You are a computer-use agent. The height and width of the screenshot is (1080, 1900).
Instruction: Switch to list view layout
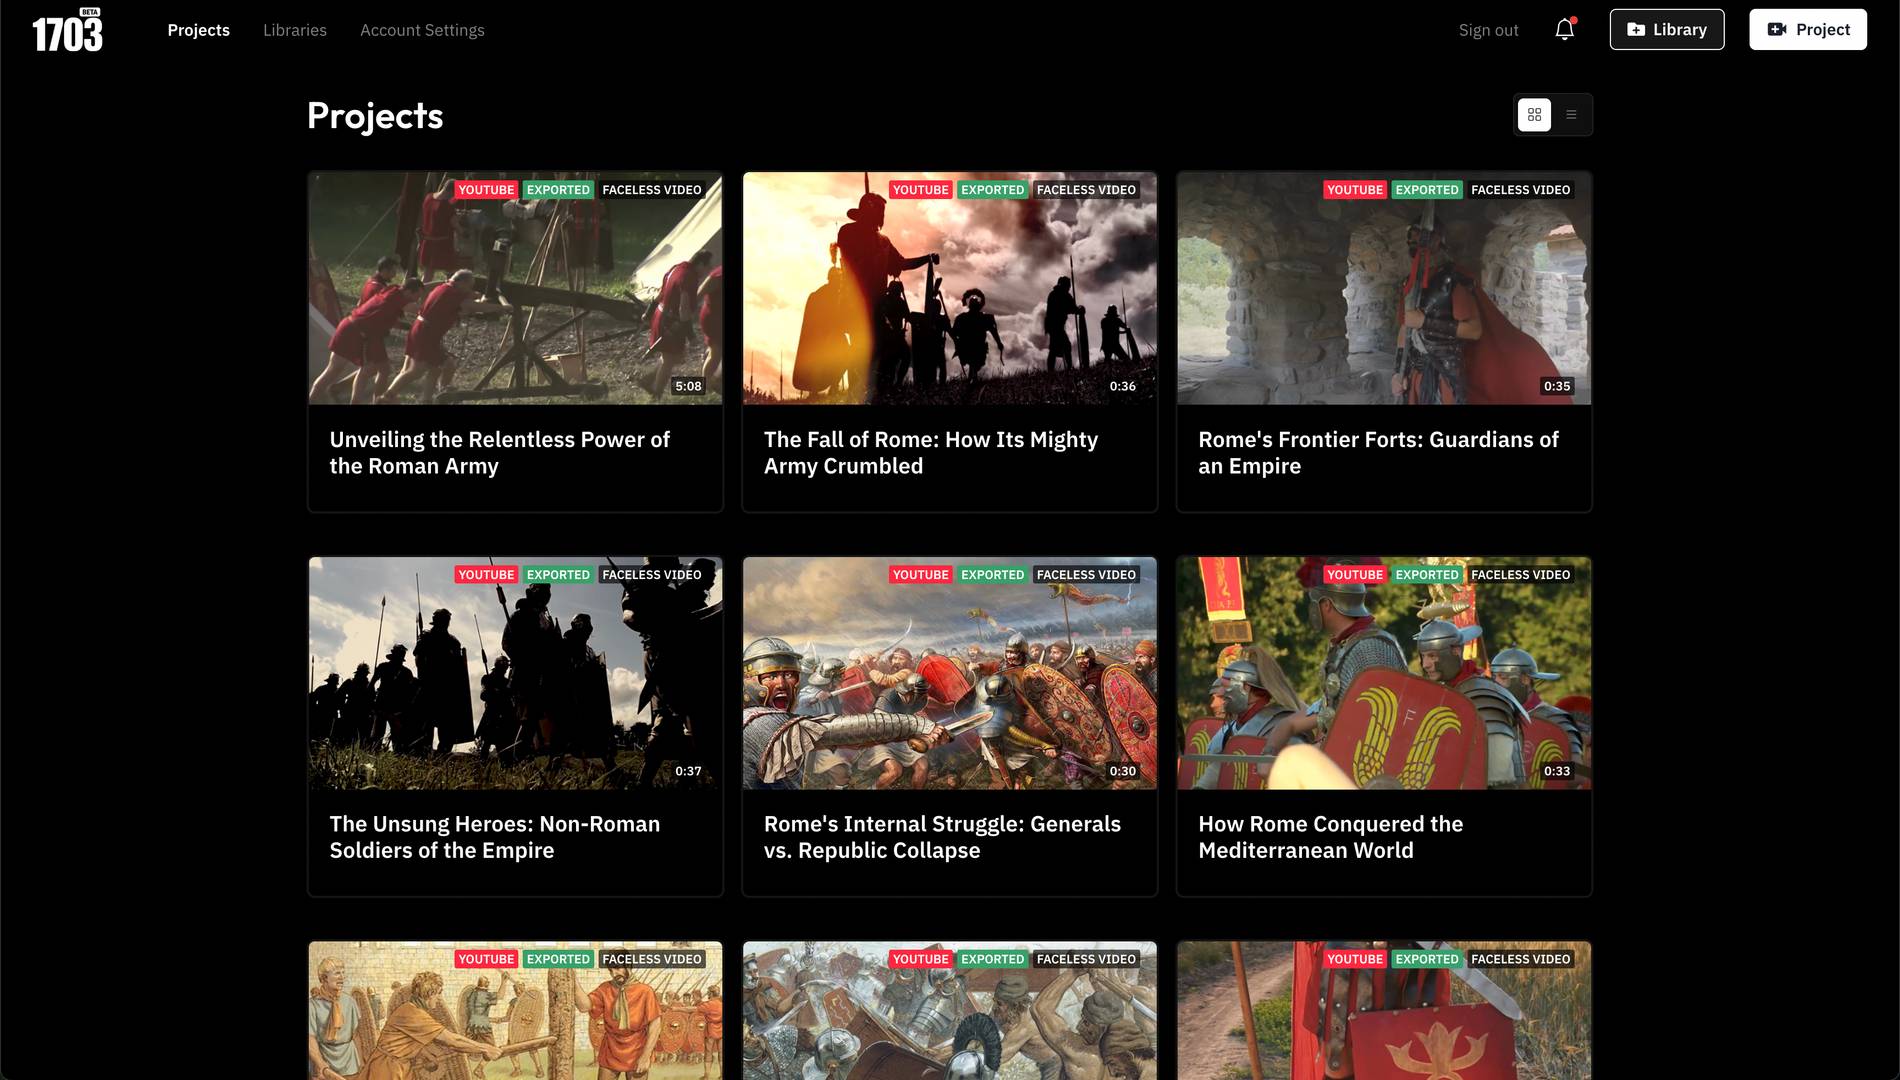1571,115
